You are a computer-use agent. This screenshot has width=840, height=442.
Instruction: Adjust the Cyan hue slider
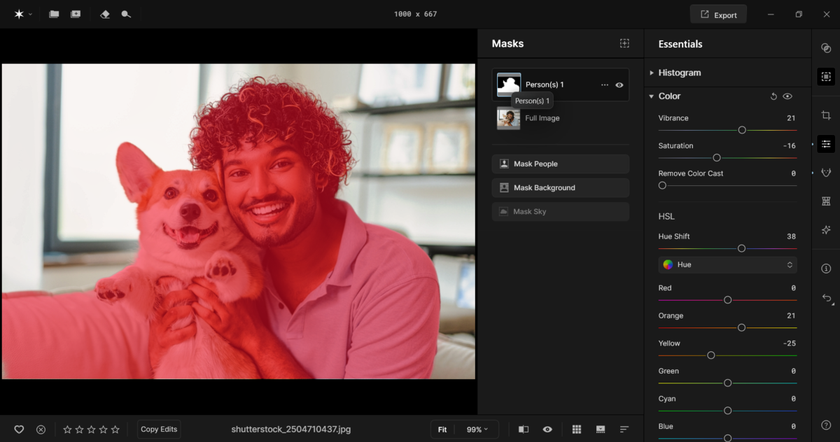coord(728,410)
